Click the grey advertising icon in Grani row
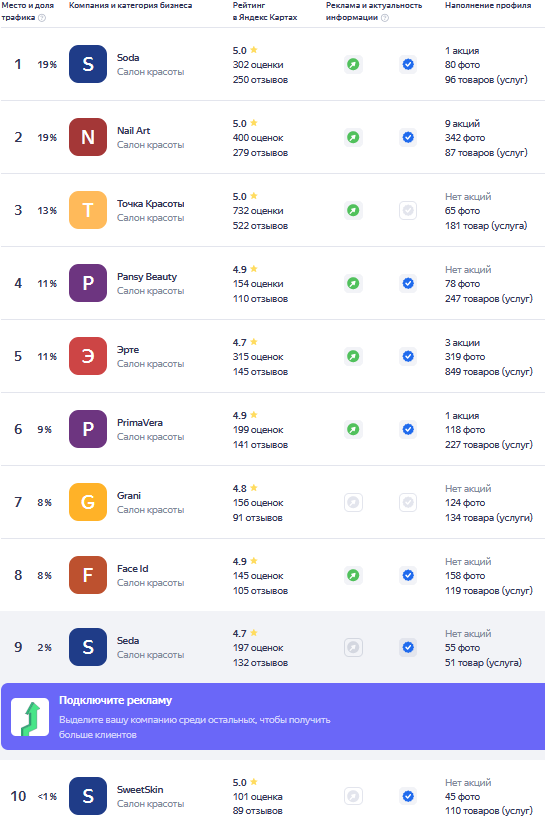Screen dimensions: 545x825 point(354,502)
